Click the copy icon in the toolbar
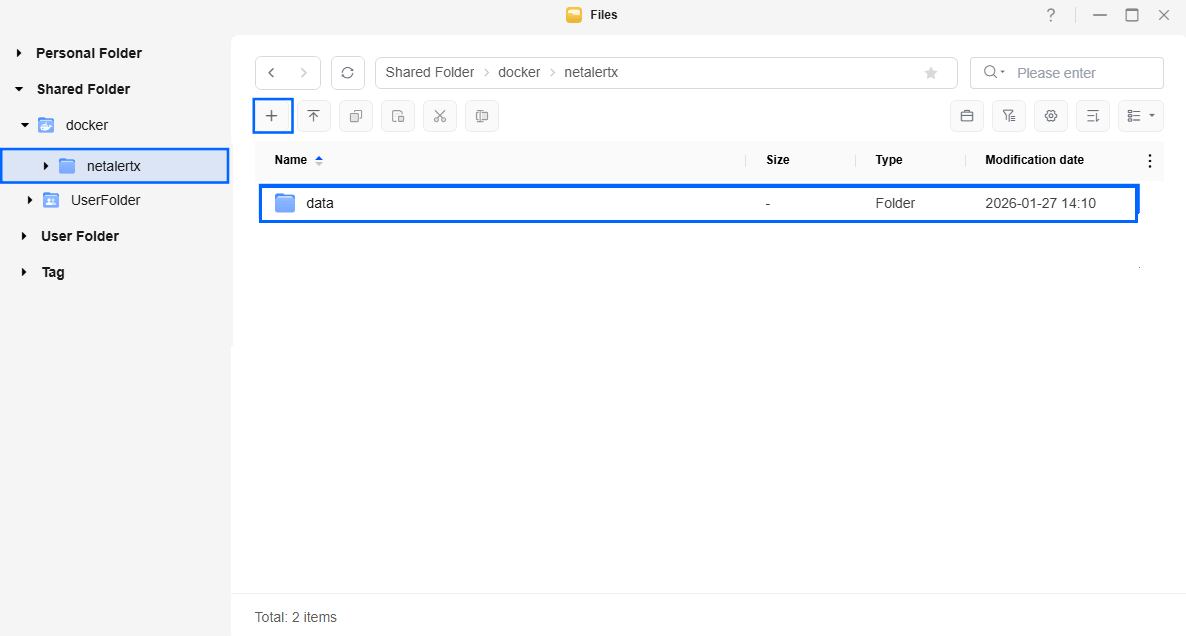Viewport: 1186px width, 636px height. point(356,116)
